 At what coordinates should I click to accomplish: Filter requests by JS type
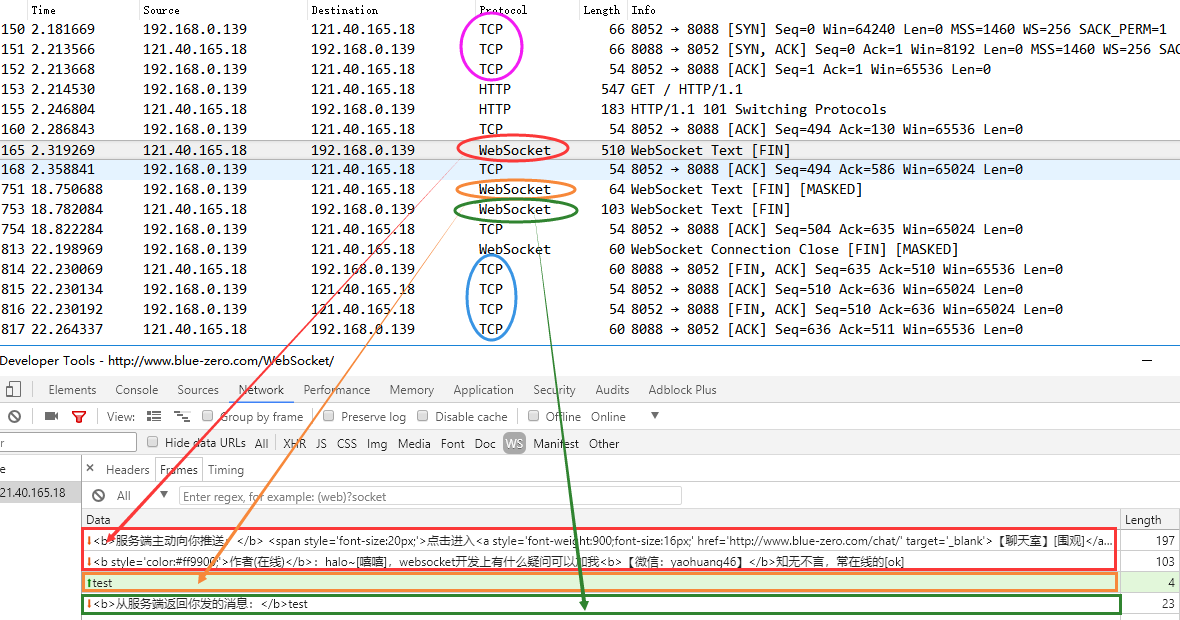(x=321, y=444)
